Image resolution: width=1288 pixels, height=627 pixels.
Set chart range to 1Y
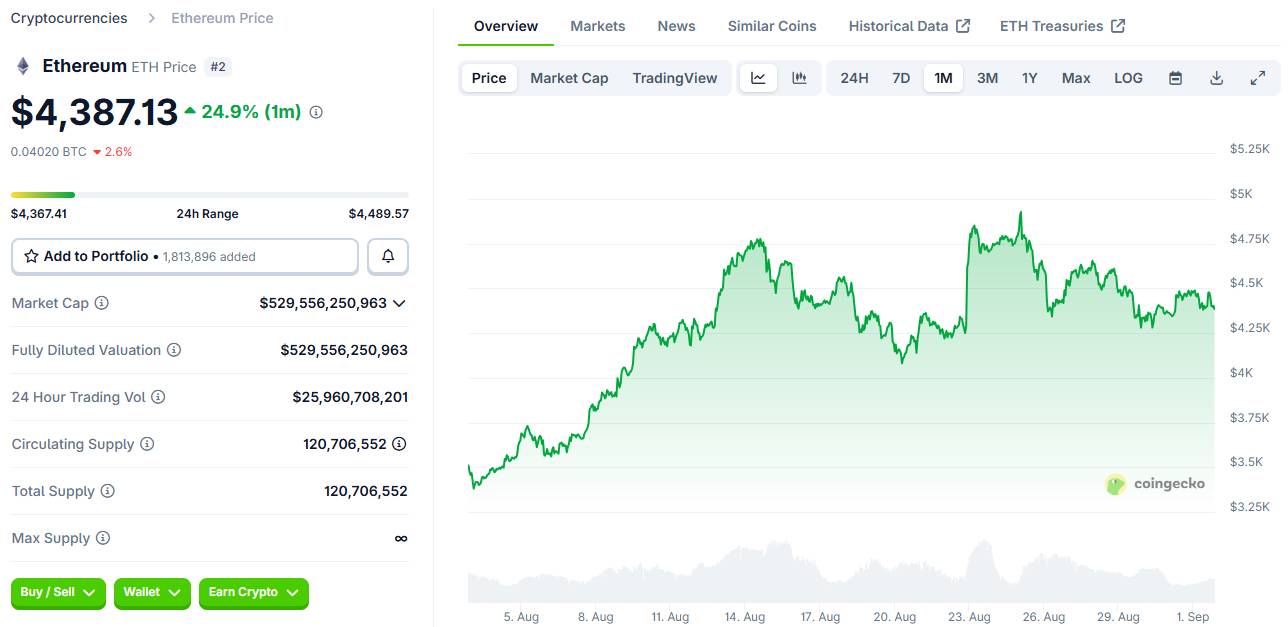click(x=1029, y=78)
